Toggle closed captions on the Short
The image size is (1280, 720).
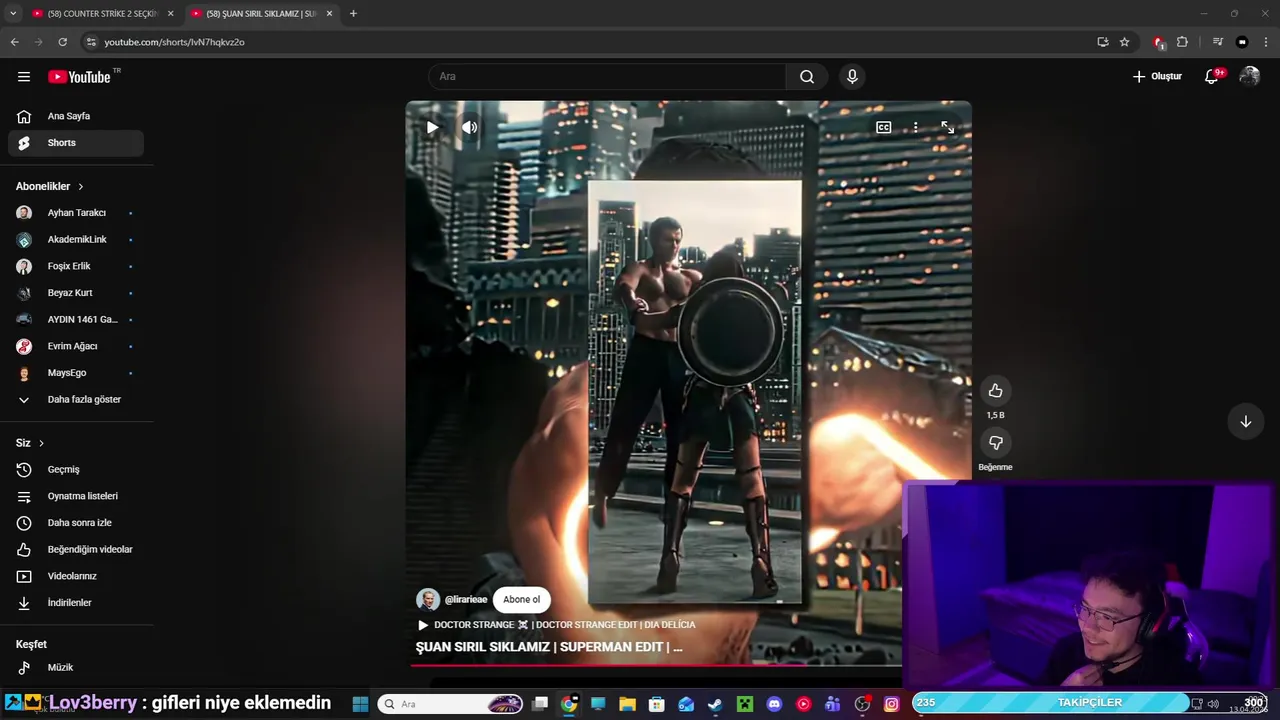tap(884, 128)
